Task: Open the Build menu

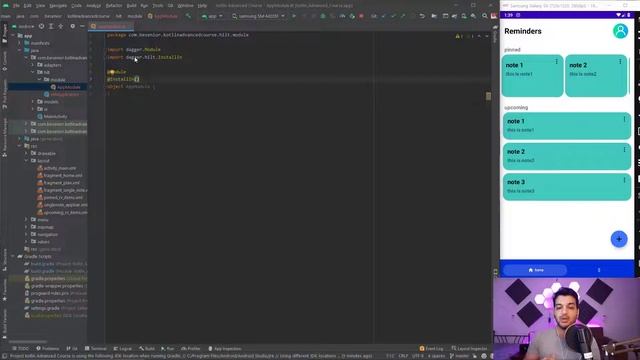Action: (131, 6)
